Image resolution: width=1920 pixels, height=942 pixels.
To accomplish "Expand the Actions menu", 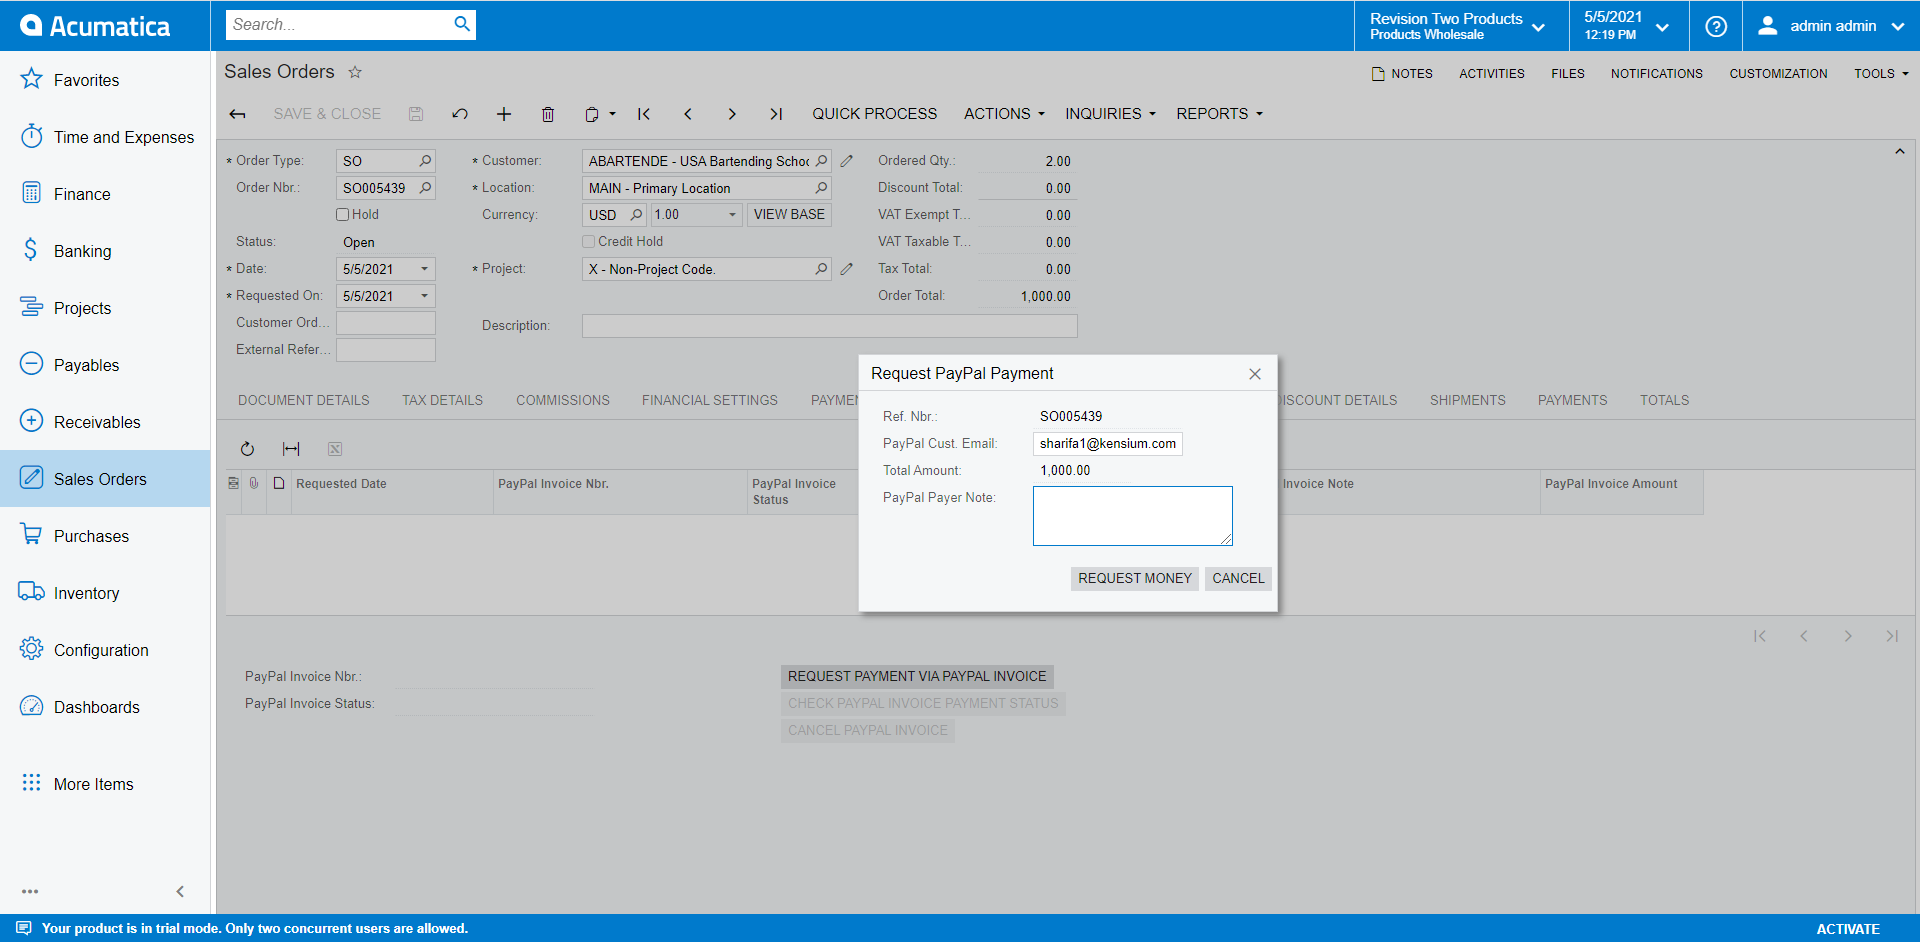I will click(x=1004, y=114).
